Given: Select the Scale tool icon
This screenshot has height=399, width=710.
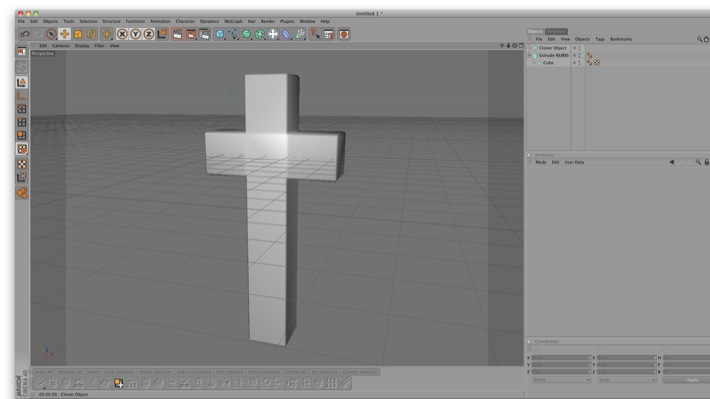Looking at the screenshot, I should (78, 34).
